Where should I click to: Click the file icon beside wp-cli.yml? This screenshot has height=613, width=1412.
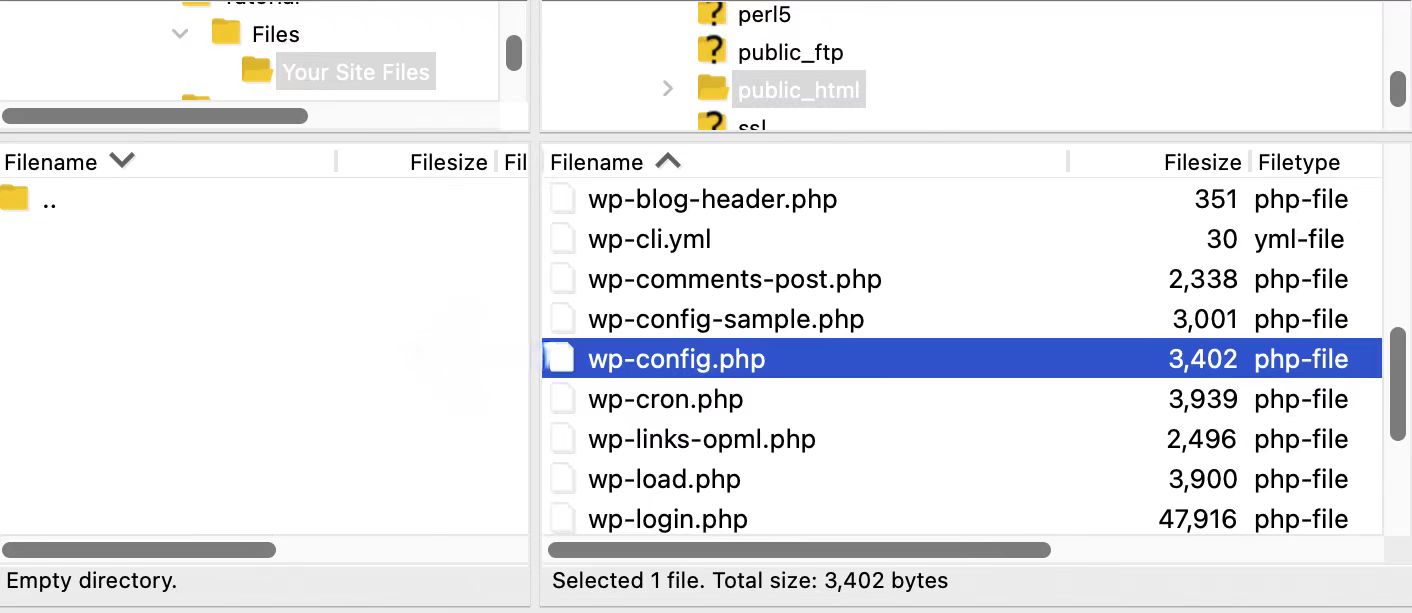tap(562, 239)
